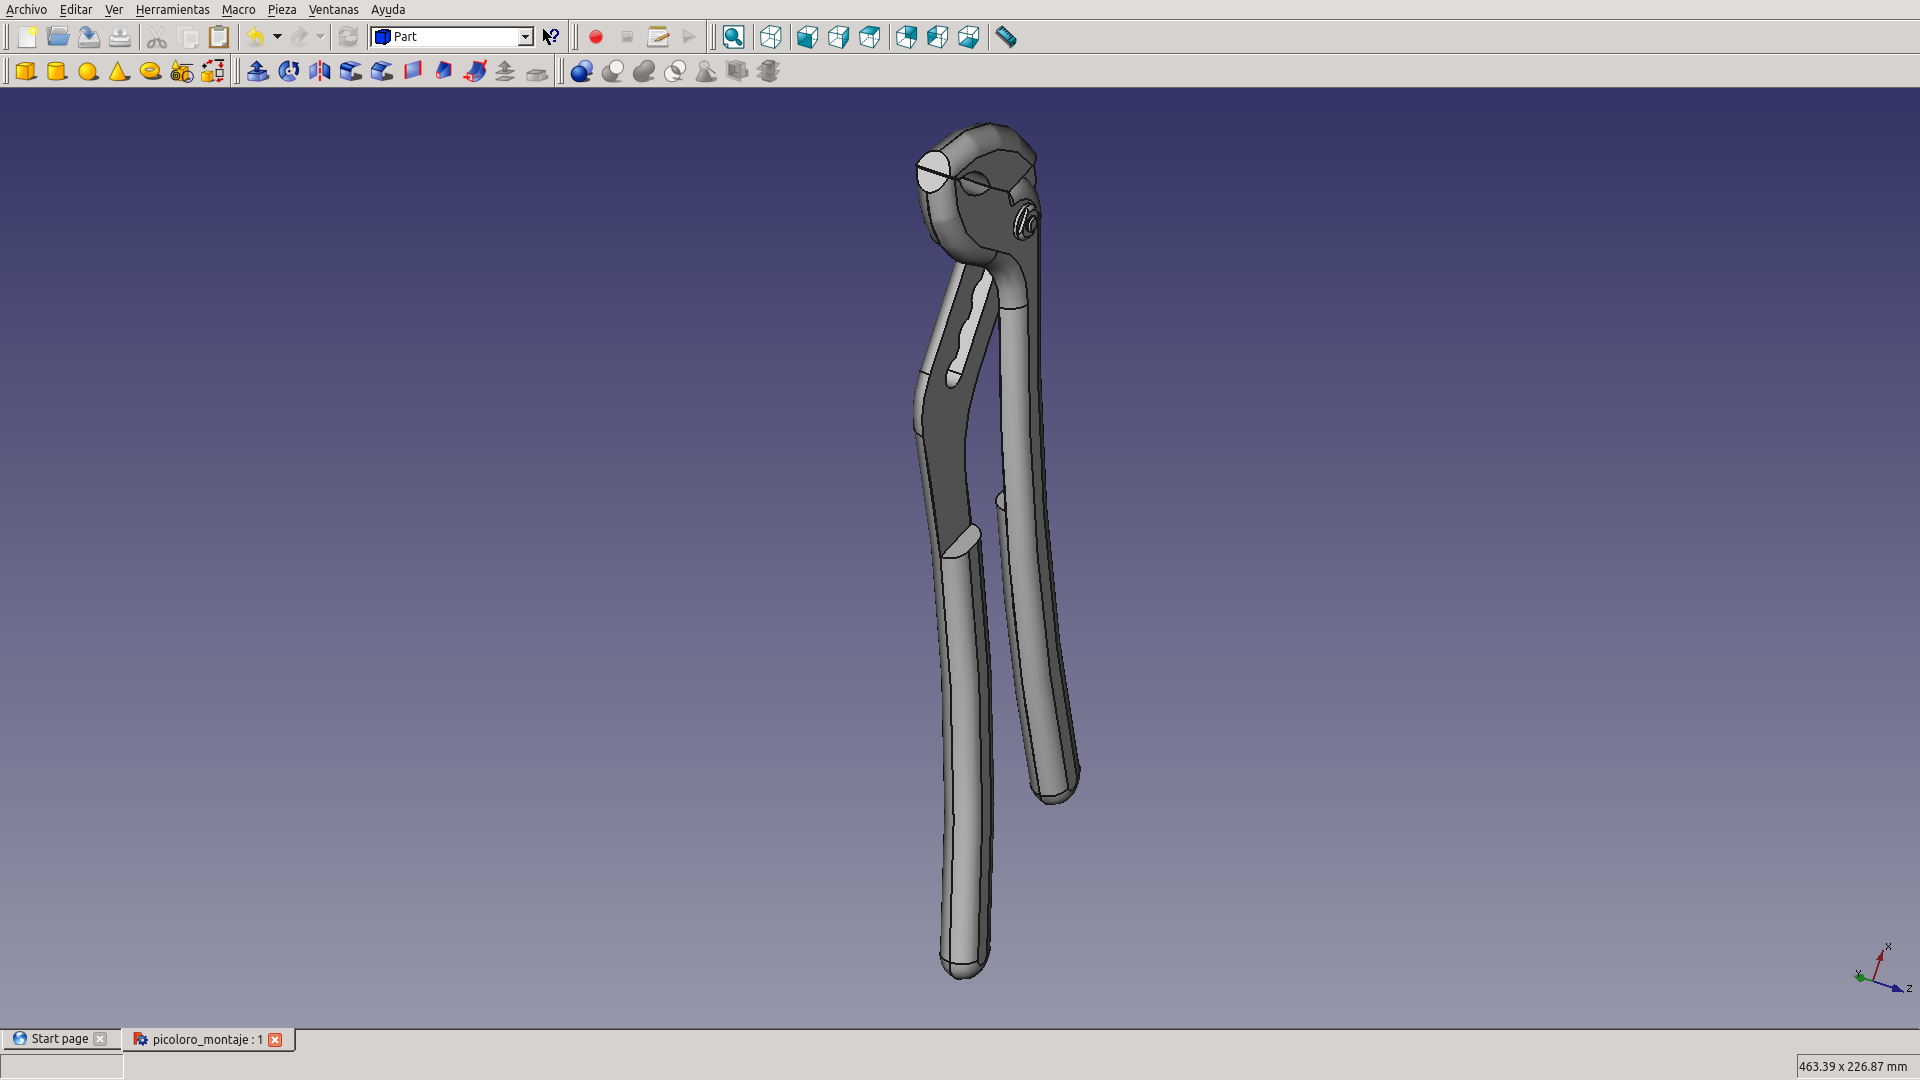This screenshot has height=1080, width=1920.
Task: Click the Loft tool icon
Action: [443, 71]
